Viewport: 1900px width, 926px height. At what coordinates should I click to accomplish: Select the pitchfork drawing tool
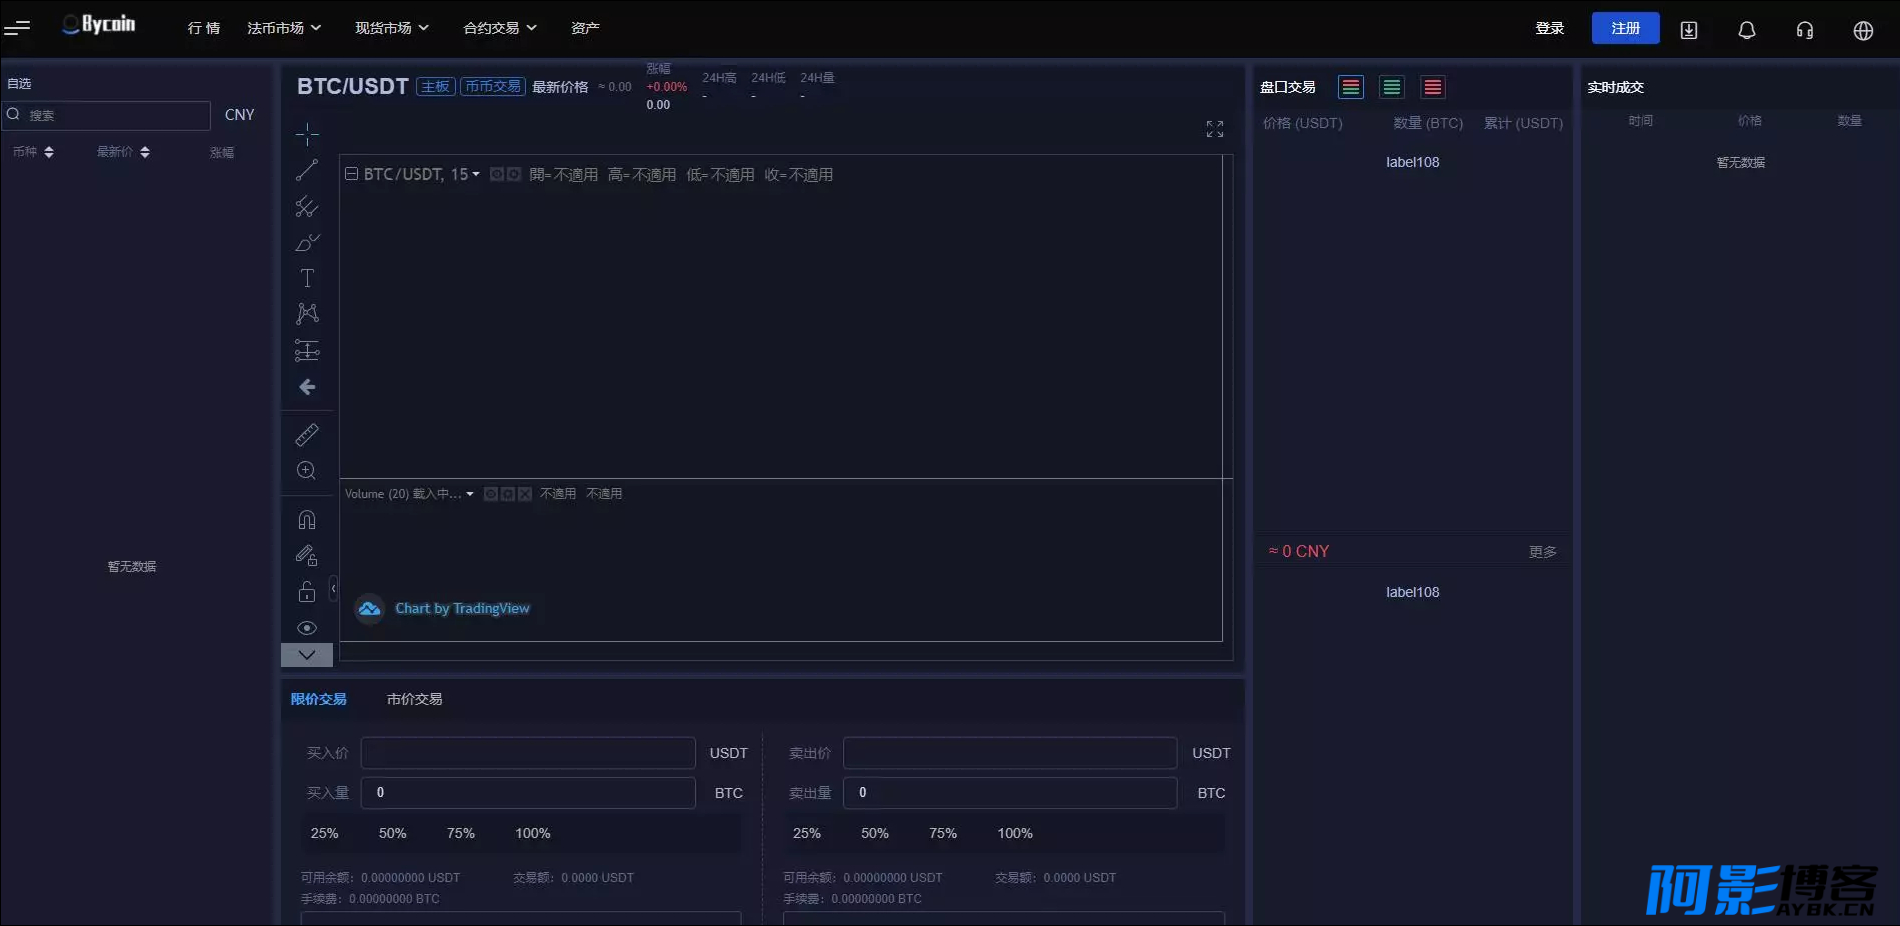[307, 206]
